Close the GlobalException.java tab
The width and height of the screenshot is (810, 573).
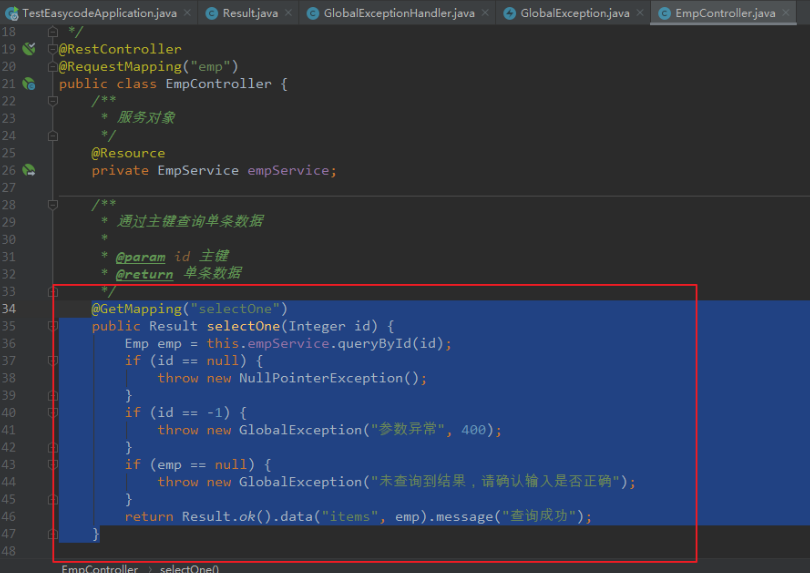[x=640, y=12]
